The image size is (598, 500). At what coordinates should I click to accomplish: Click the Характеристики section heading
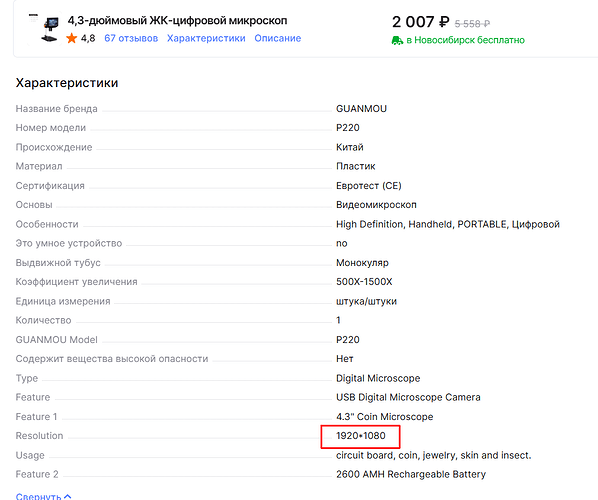pyautogui.click(x=67, y=83)
